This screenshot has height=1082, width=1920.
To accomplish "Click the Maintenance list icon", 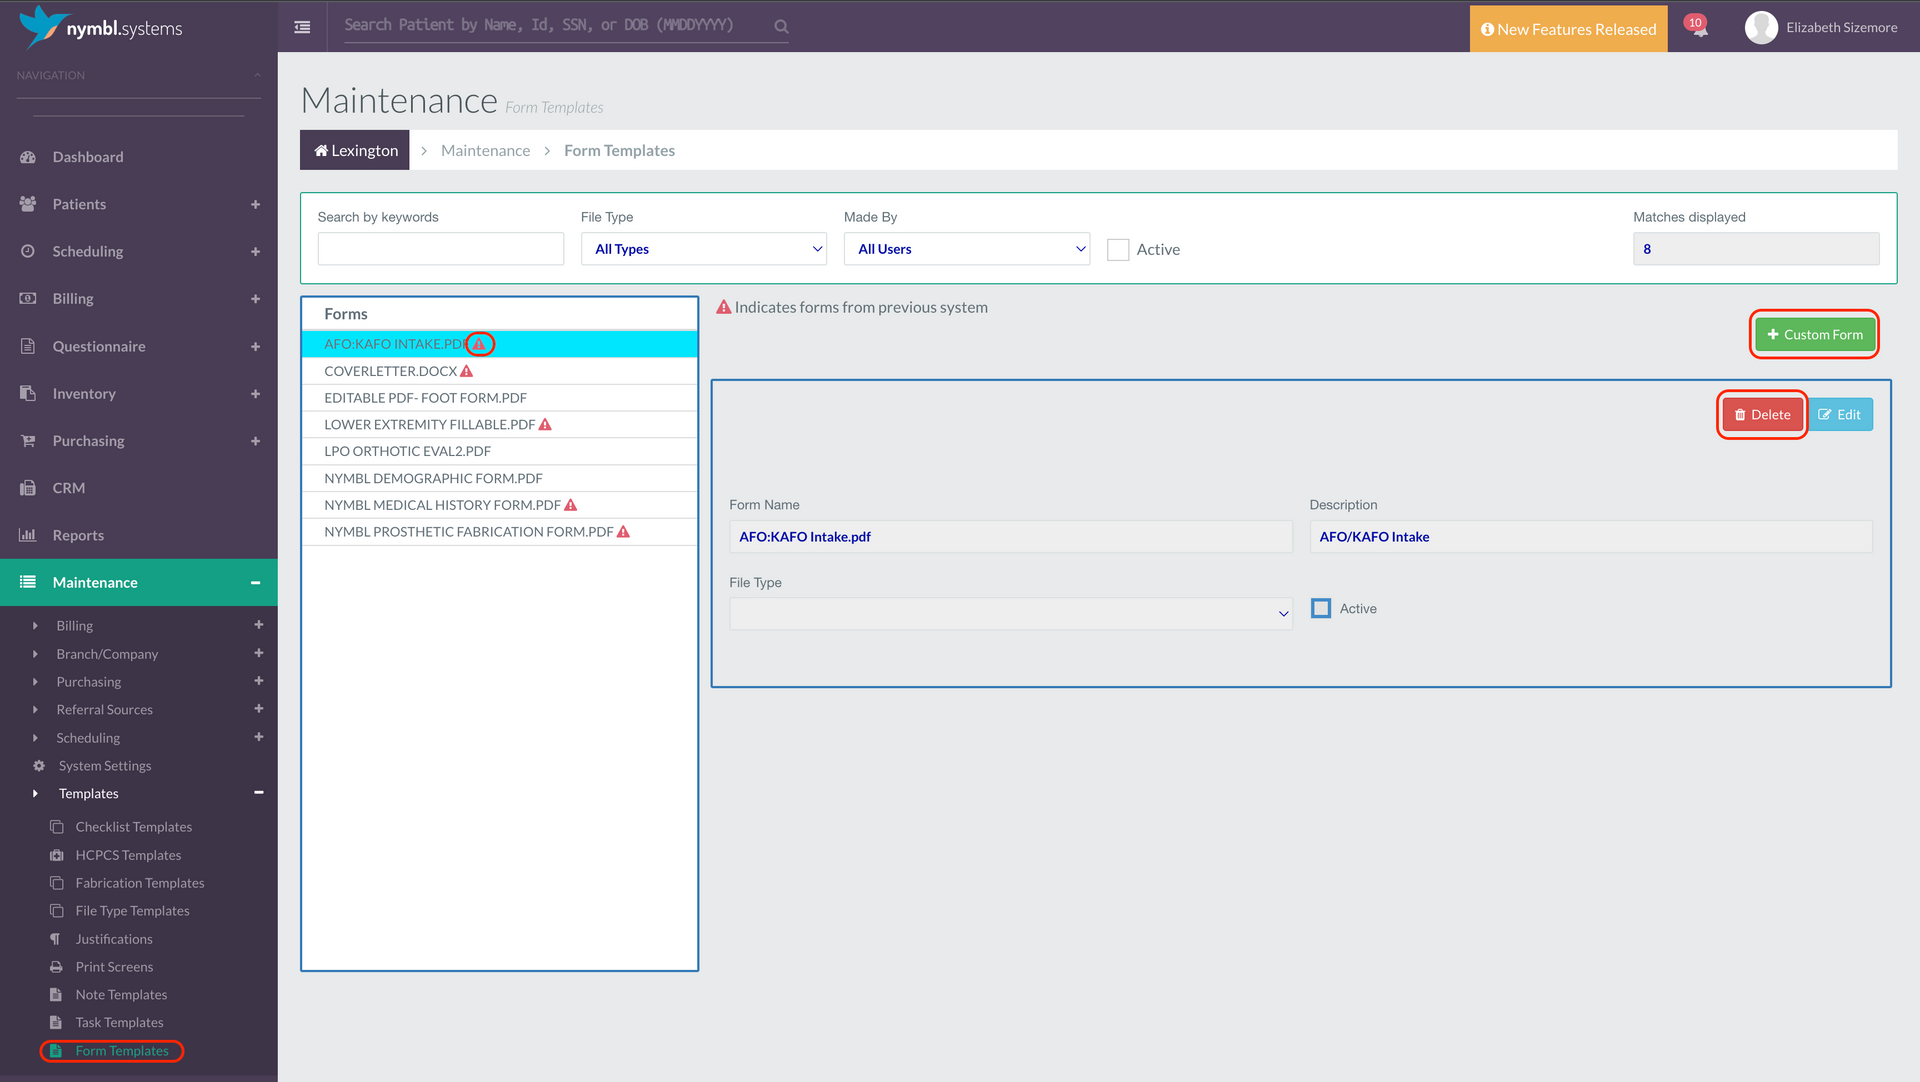I will pyautogui.click(x=28, y=582).
